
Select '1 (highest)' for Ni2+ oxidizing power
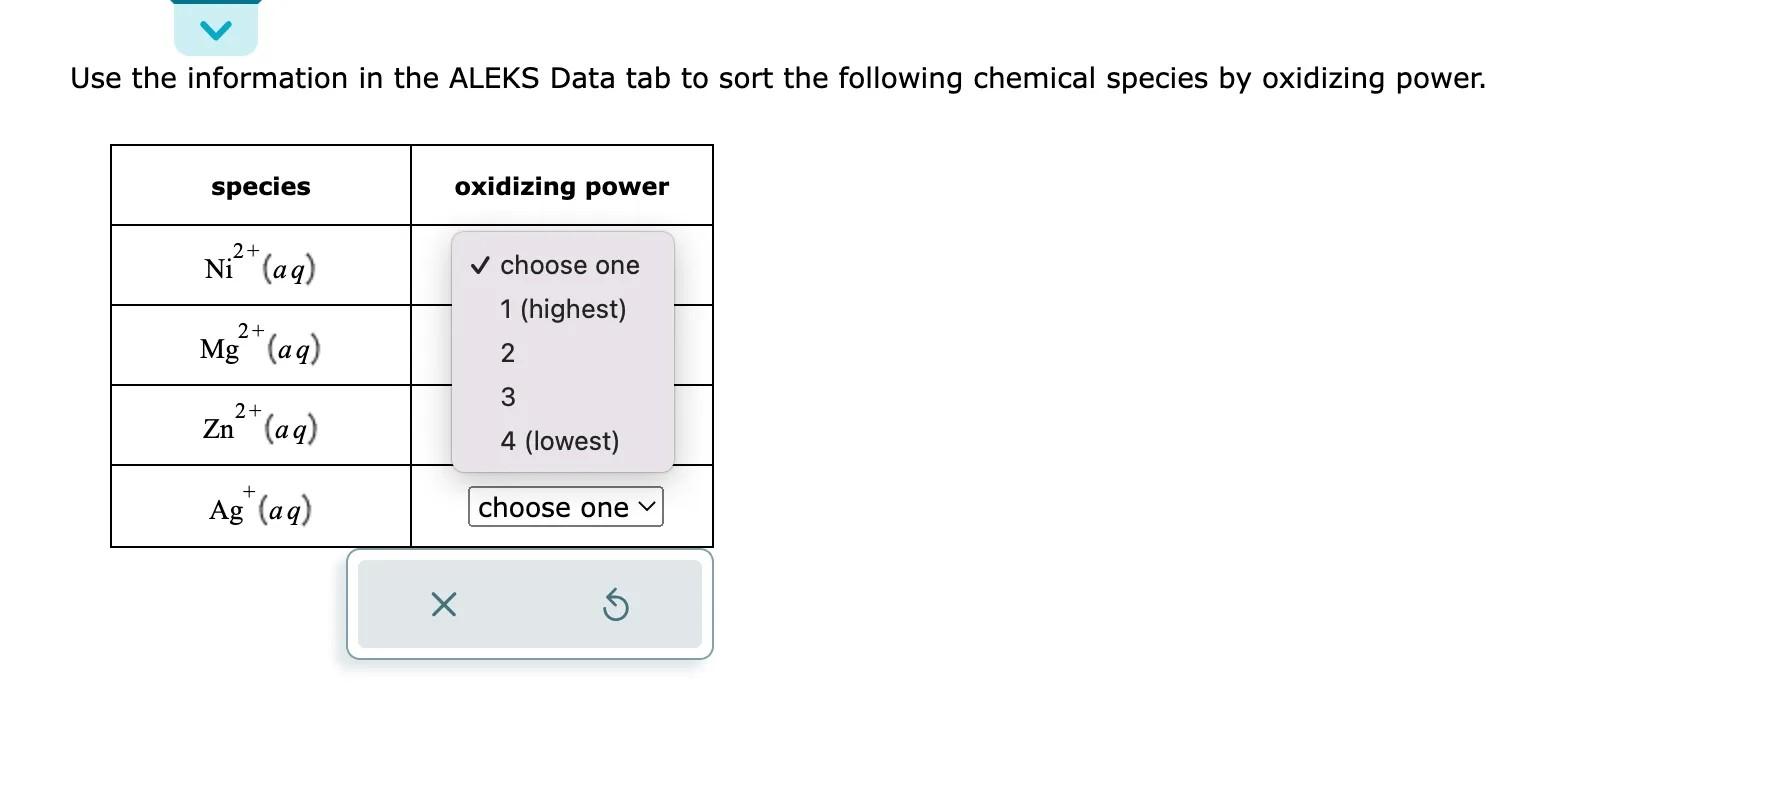tap(563, 309)
